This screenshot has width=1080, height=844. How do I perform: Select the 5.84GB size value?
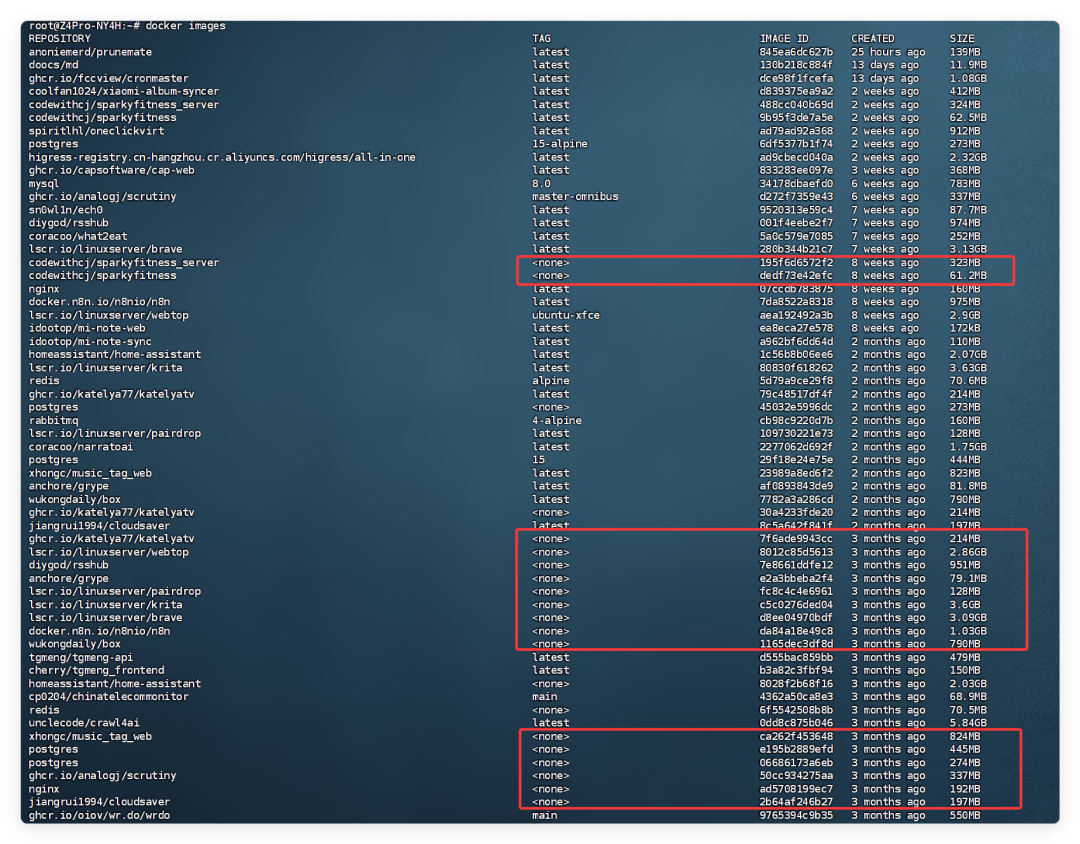968,723
